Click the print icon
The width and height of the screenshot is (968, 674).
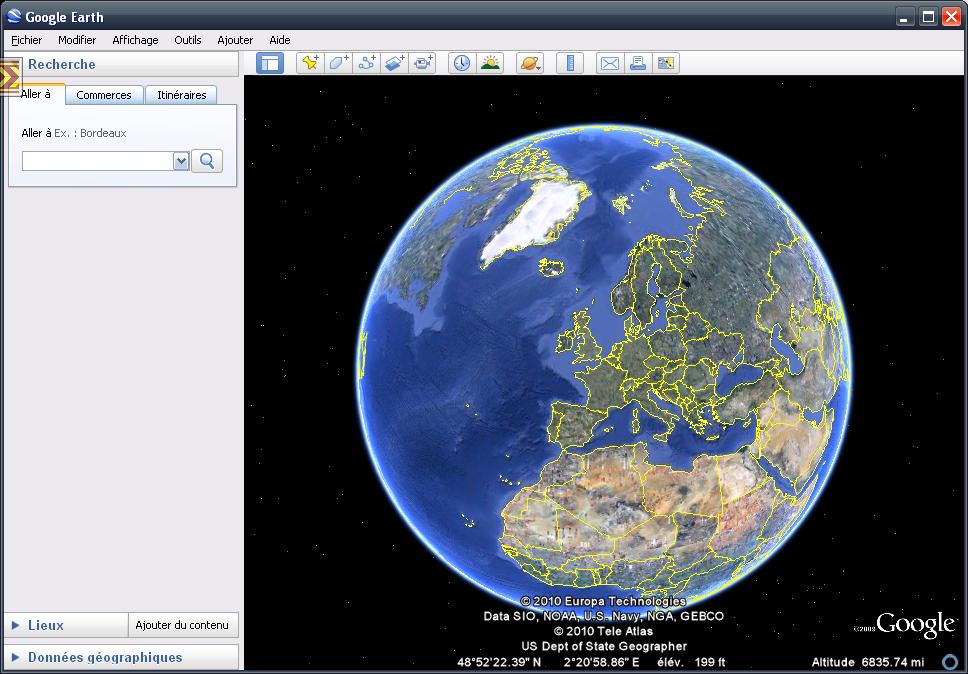(638, 63)
